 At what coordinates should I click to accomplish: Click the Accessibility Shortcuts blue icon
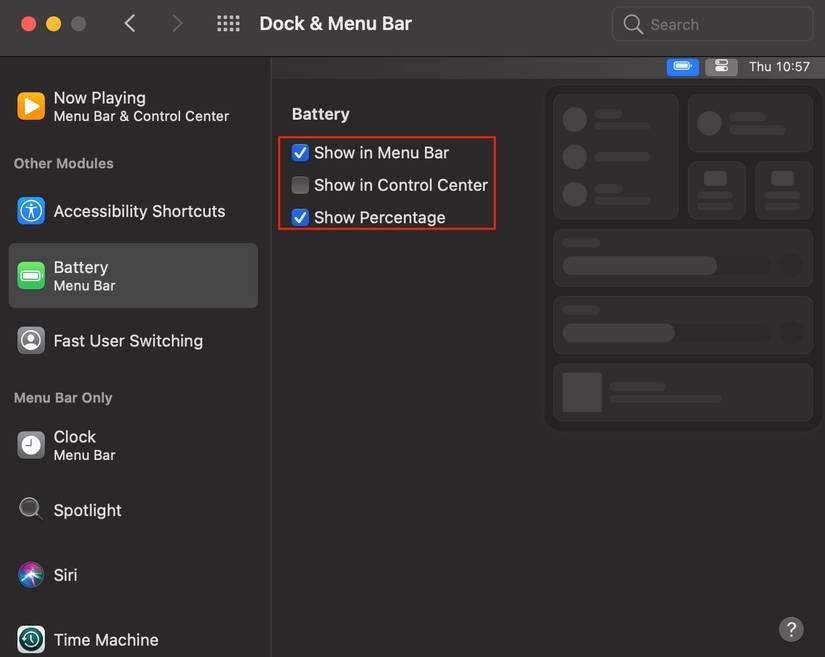pos(31,211)
